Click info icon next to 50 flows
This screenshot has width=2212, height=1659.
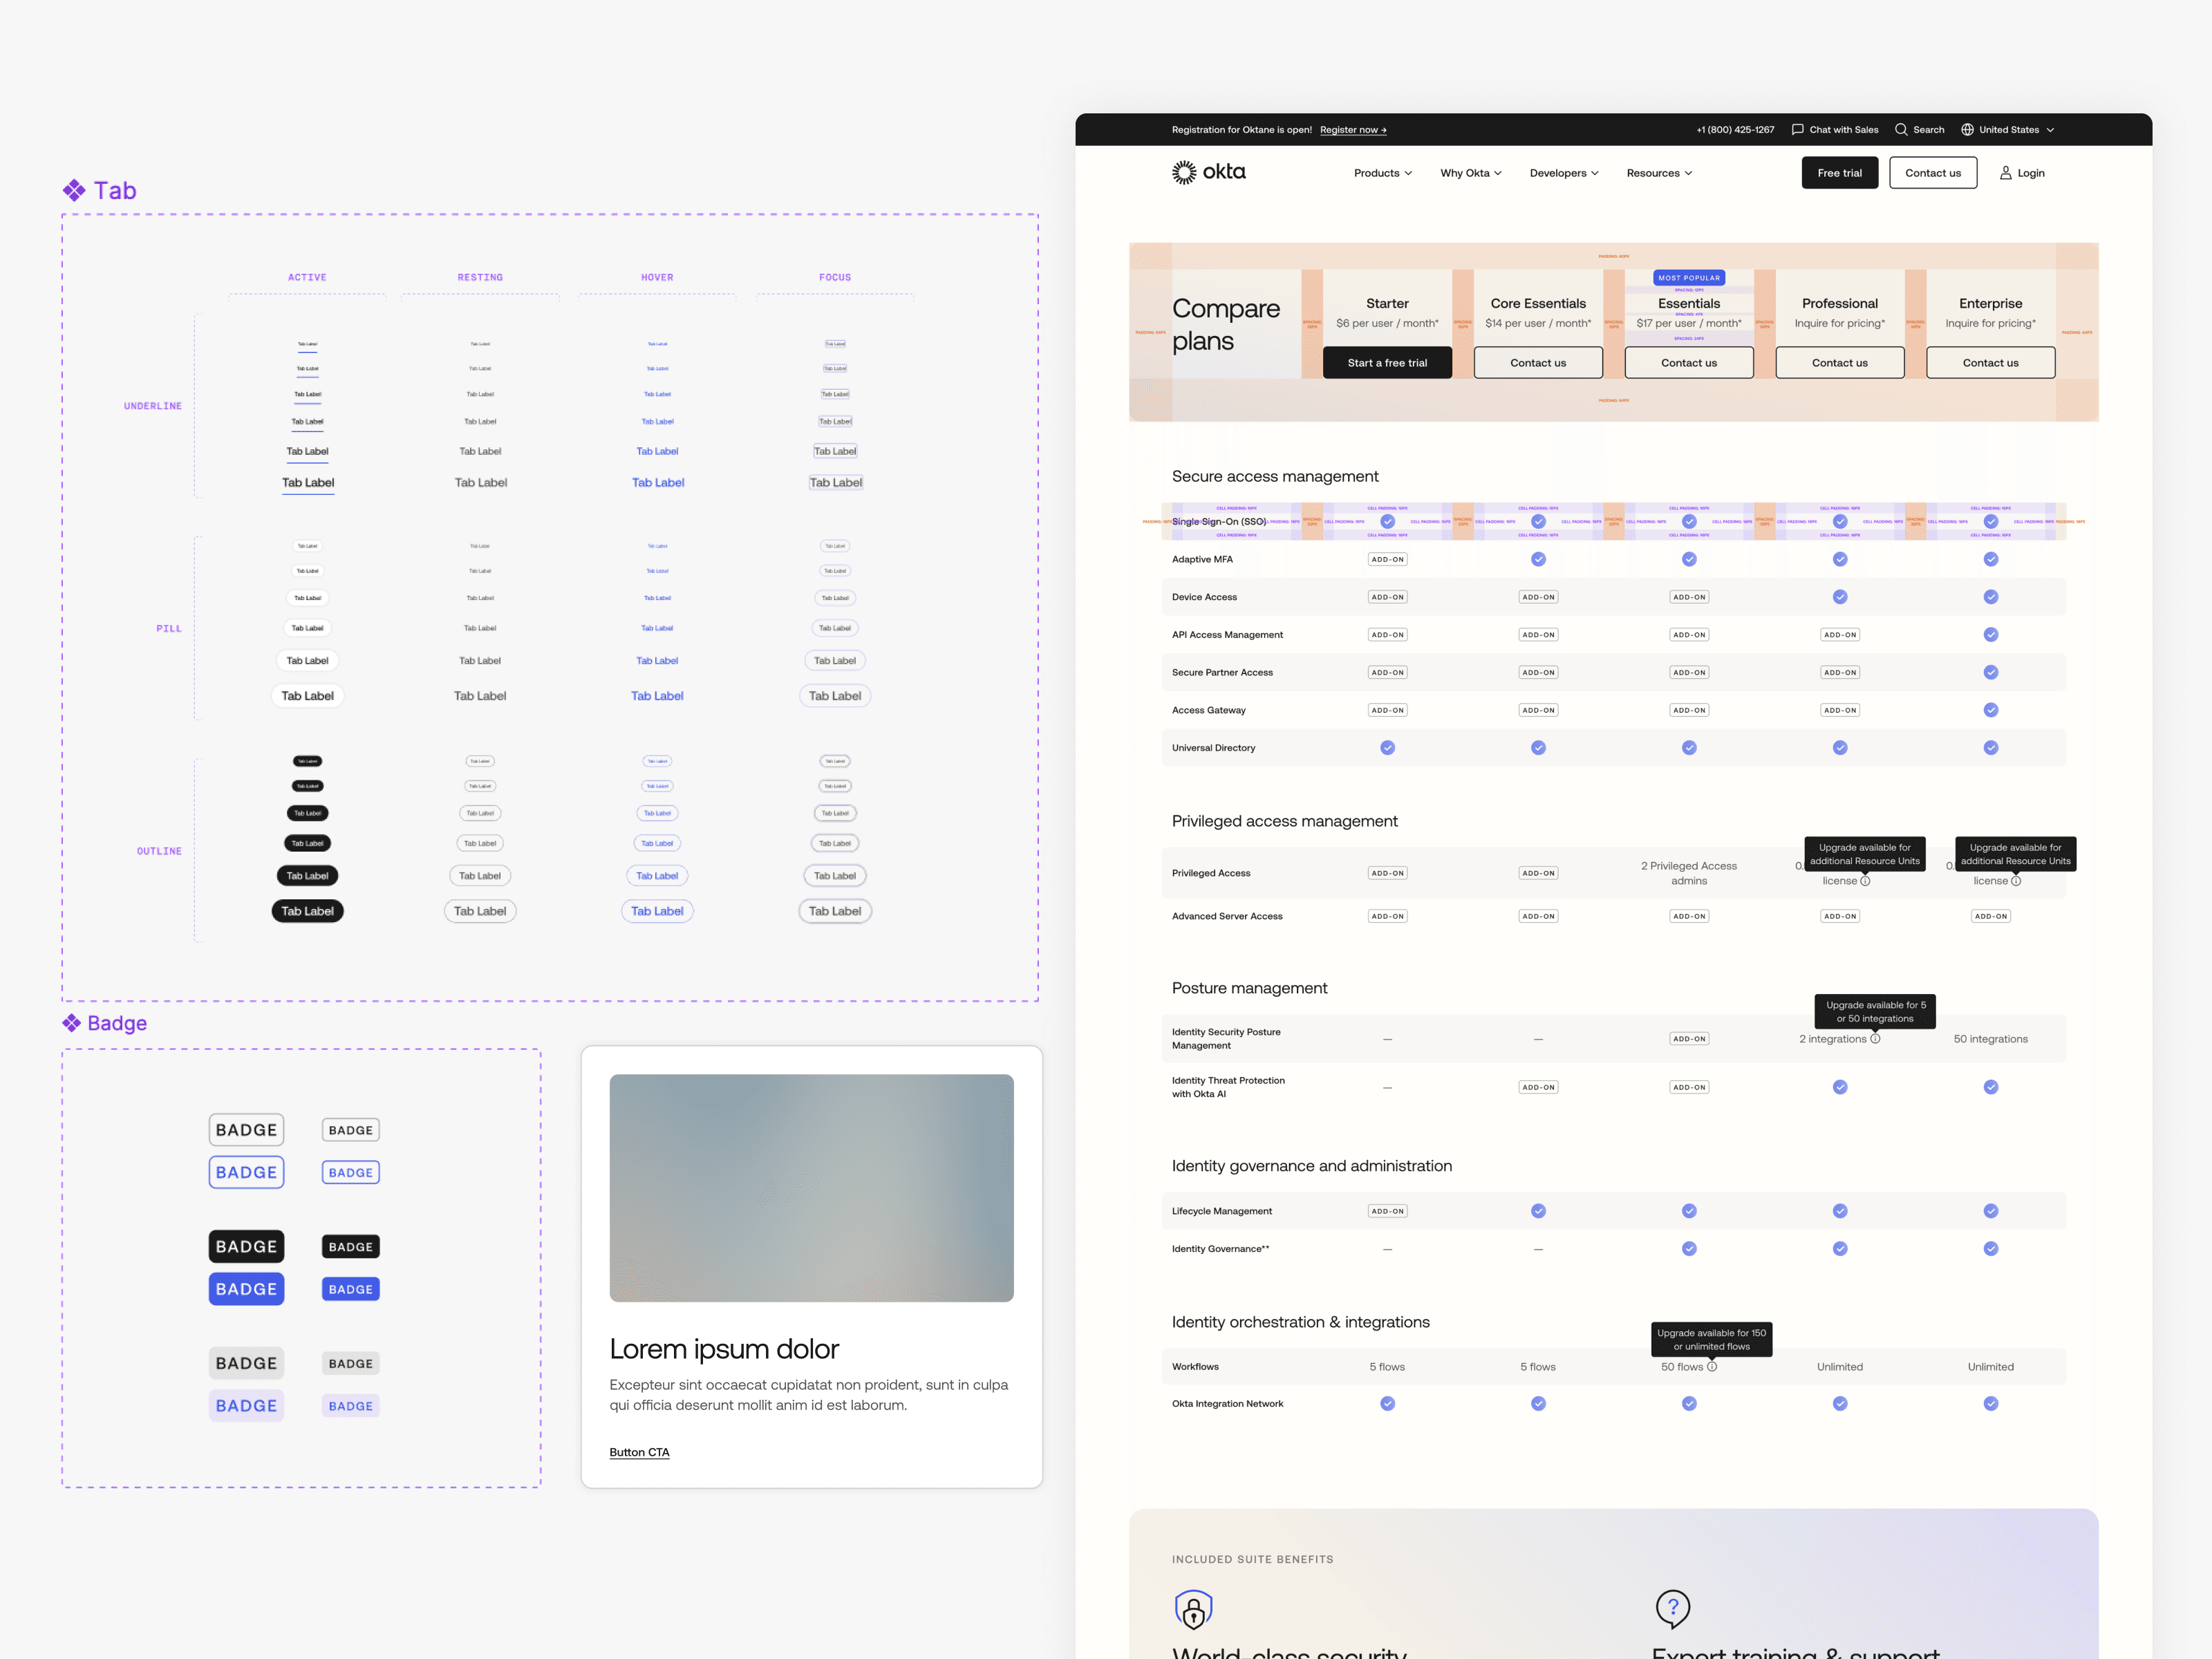[x=1712, y=1366]
